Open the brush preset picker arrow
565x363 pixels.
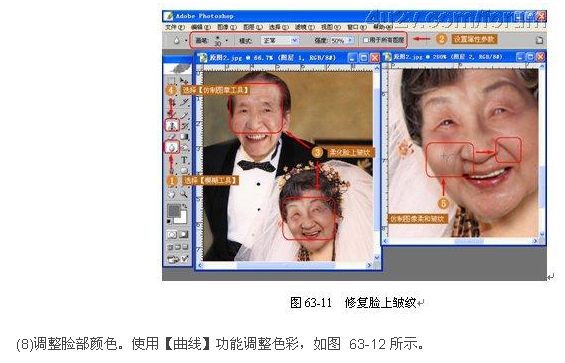tap(227, 40)
